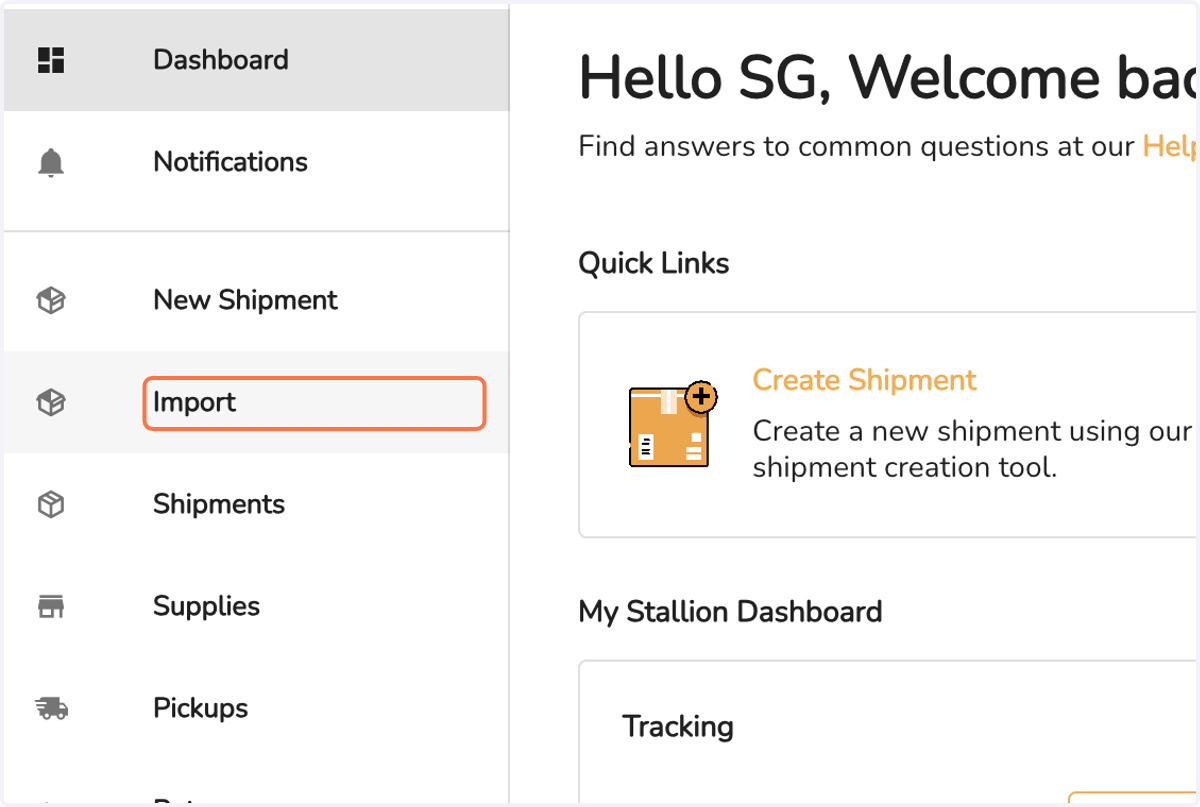
Task: Select New Shipment in the sidebar
Action: 256,300
